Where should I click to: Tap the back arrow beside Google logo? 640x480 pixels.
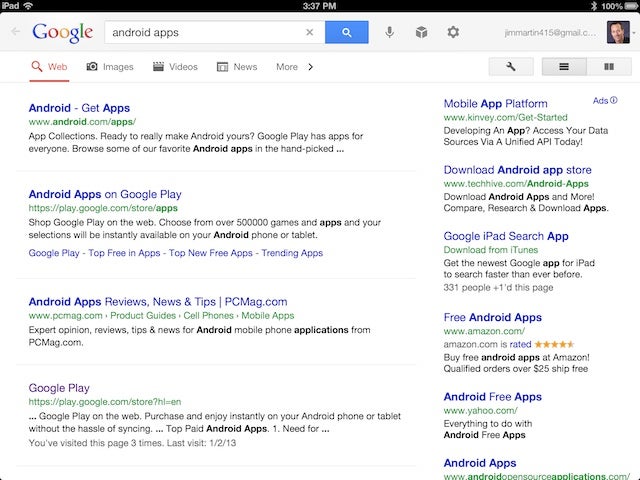click(x=16, y=31)
